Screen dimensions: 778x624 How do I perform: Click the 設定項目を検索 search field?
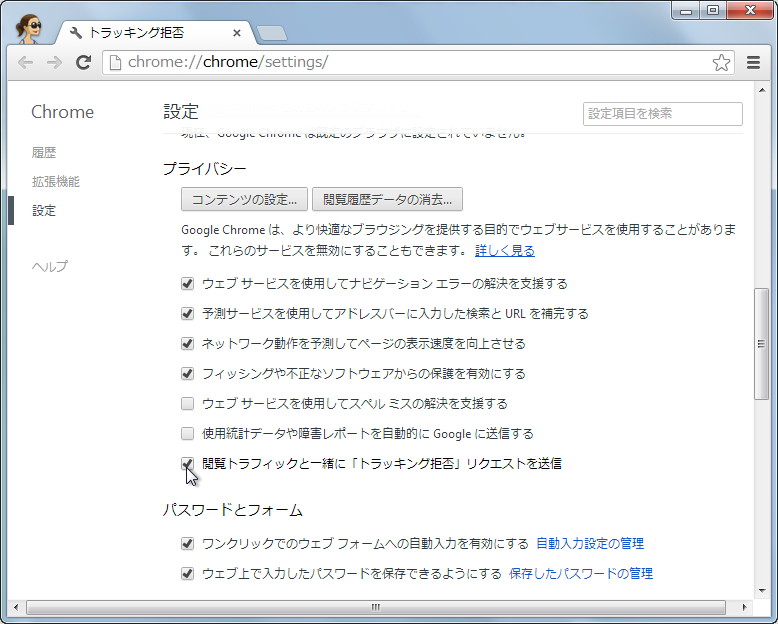[x=662, y=114]
